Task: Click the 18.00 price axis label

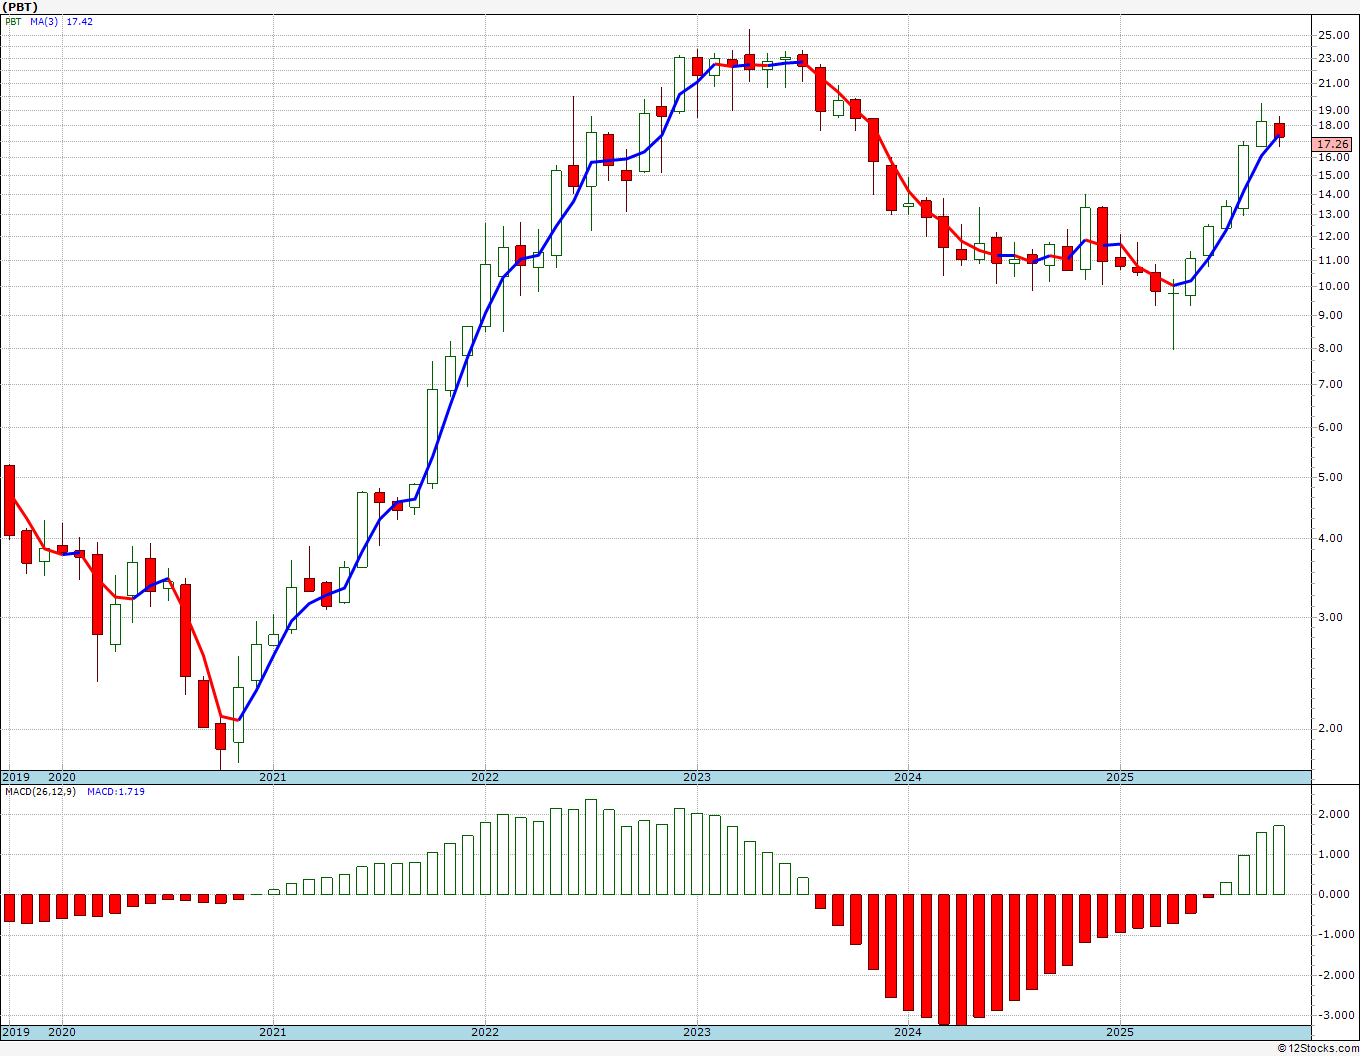Action: [1333, 125]
